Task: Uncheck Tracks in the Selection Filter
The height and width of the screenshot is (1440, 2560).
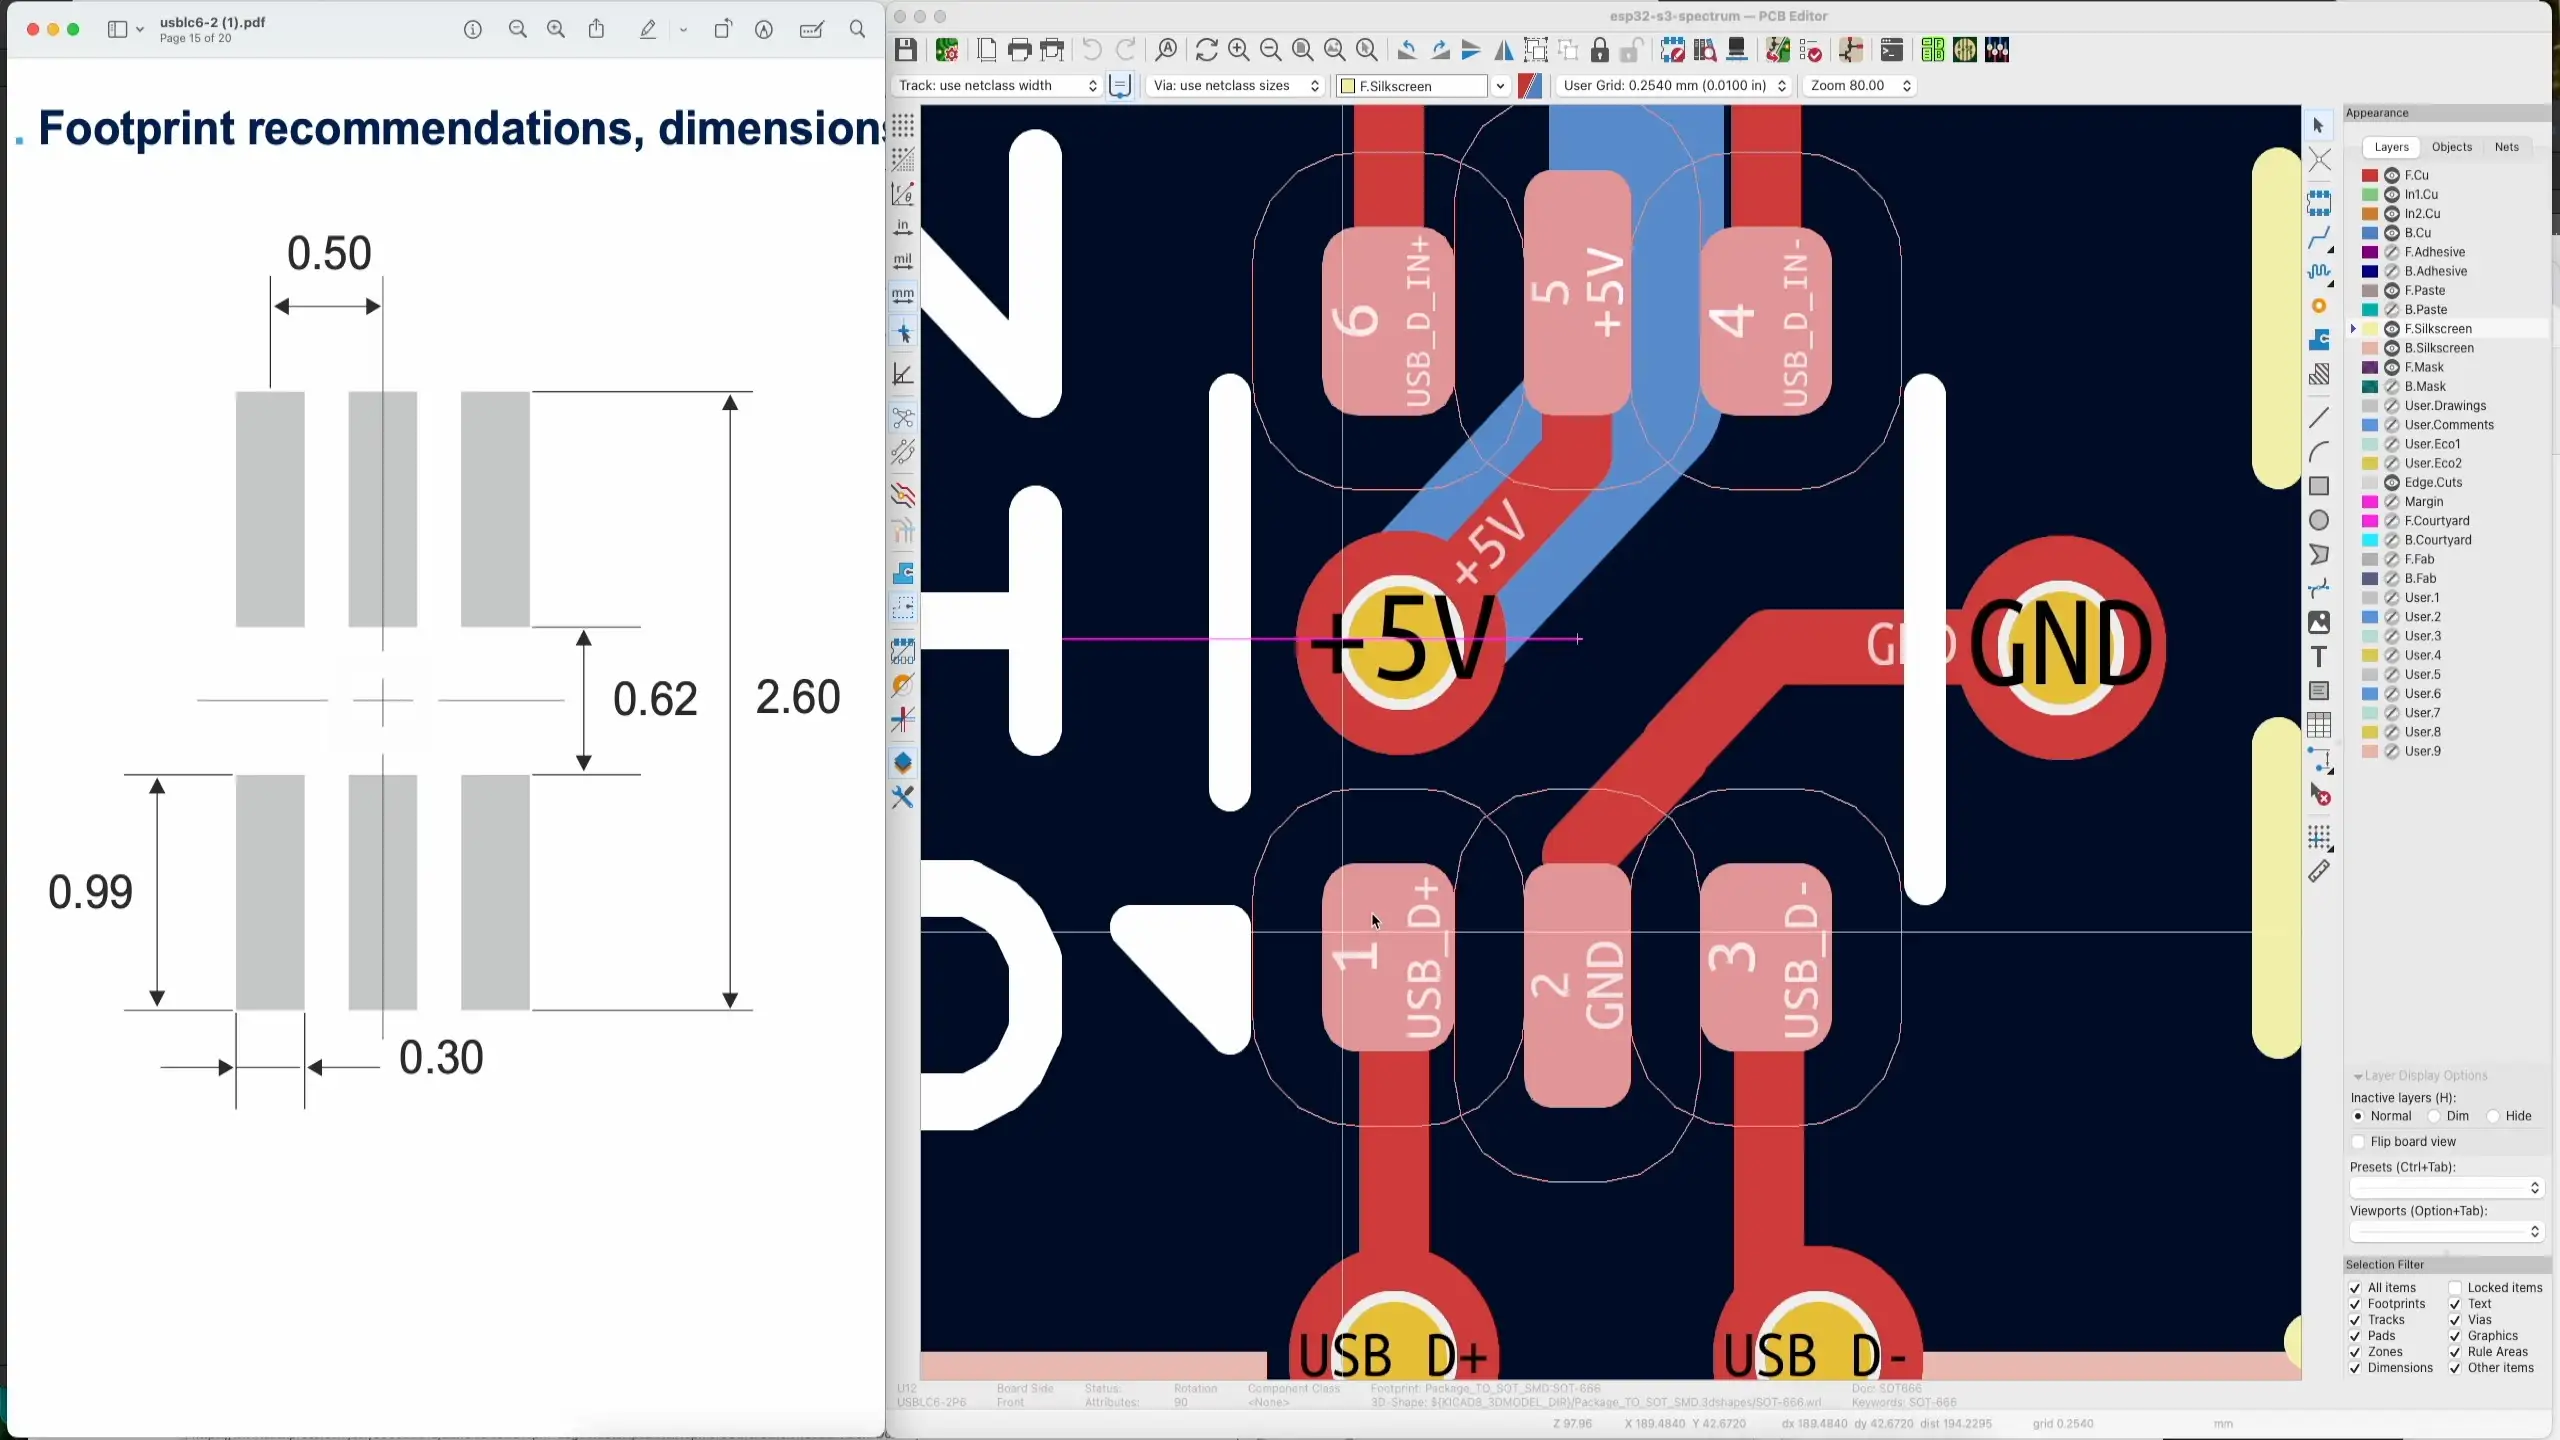Action: point(2357,1319)
